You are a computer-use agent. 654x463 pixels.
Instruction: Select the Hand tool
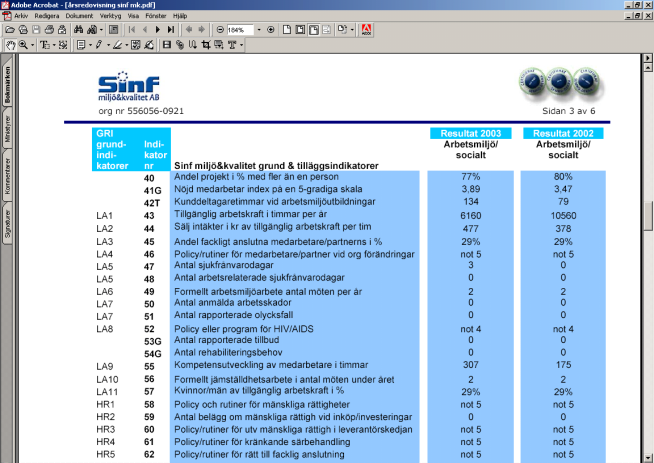click(10, 45)
